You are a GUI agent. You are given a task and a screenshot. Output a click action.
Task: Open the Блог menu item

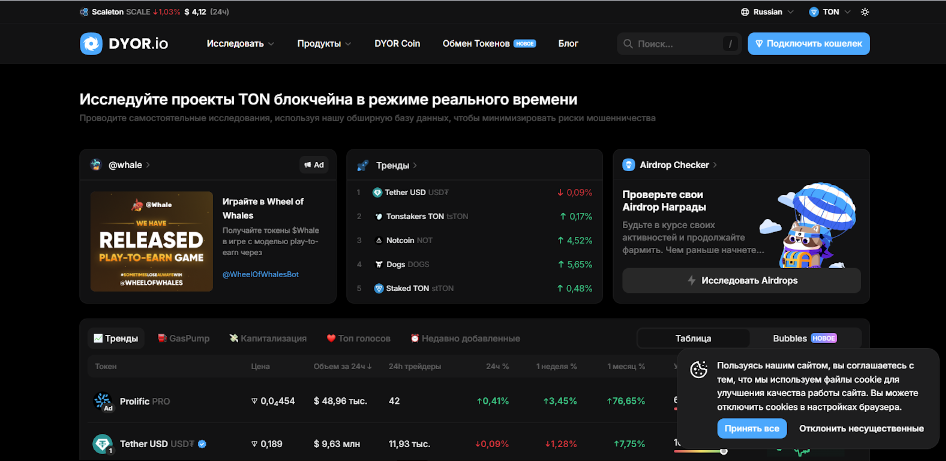pyautogui.click(x=568, y=43)
